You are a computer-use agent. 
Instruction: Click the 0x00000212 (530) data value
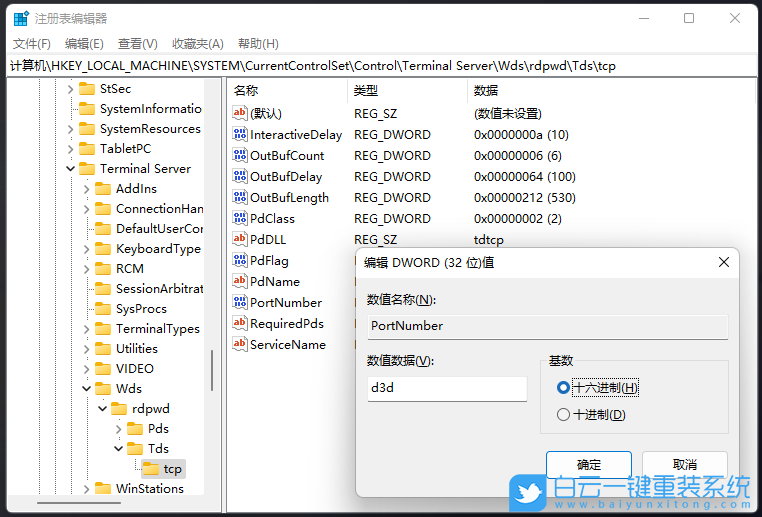(525, 198)
